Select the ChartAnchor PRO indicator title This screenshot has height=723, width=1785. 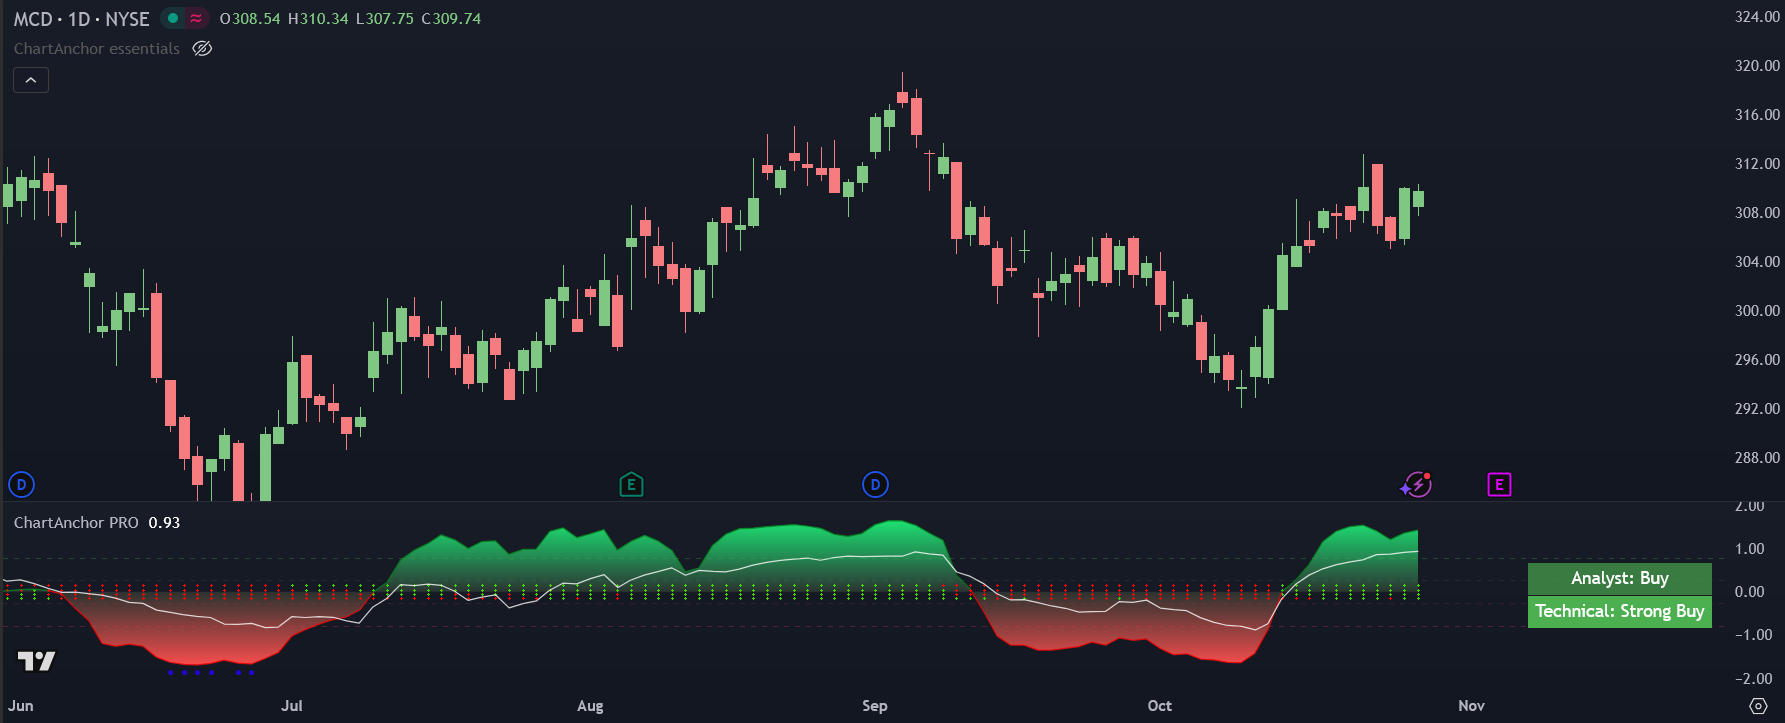[76, 523]
